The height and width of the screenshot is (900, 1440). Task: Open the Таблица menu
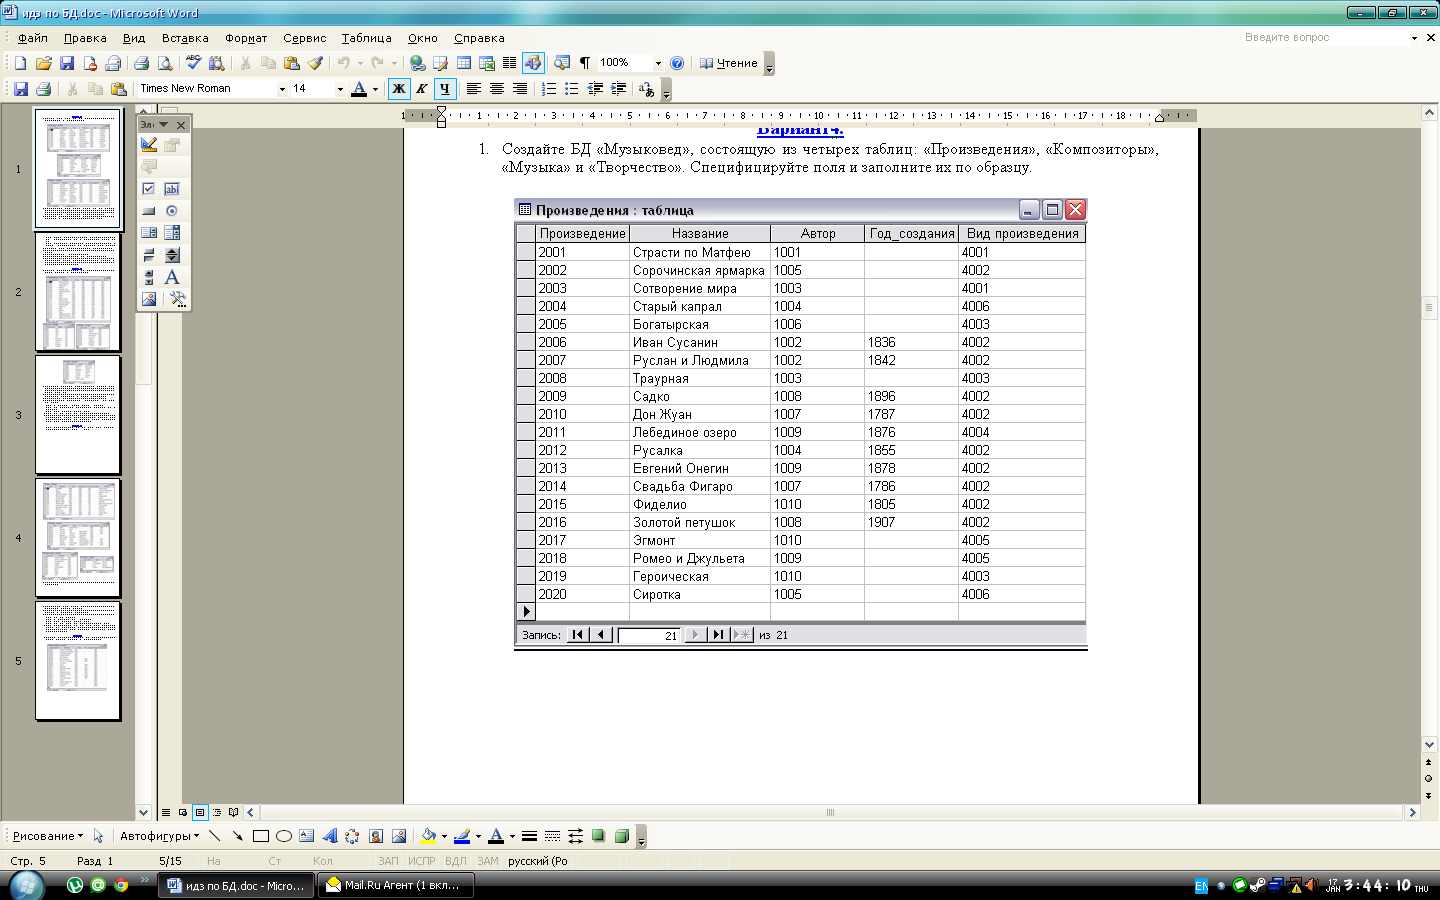coord(366,38)
